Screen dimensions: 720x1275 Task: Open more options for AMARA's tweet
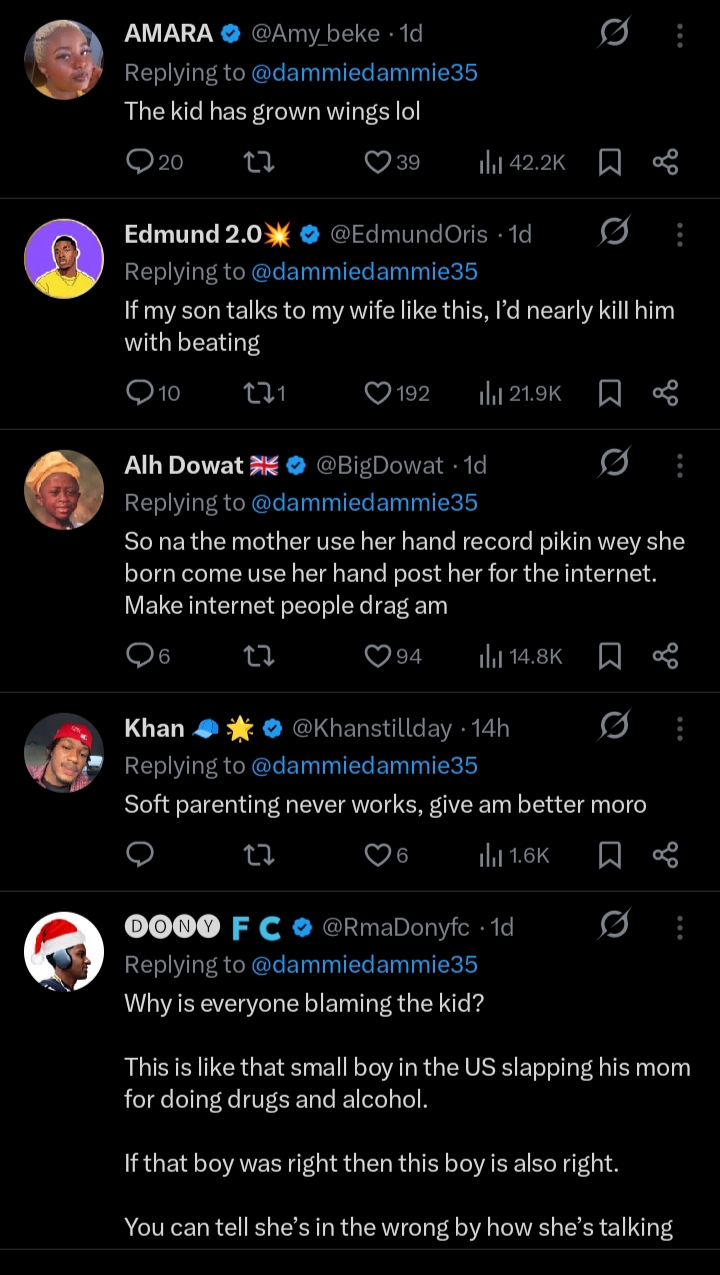680,36
